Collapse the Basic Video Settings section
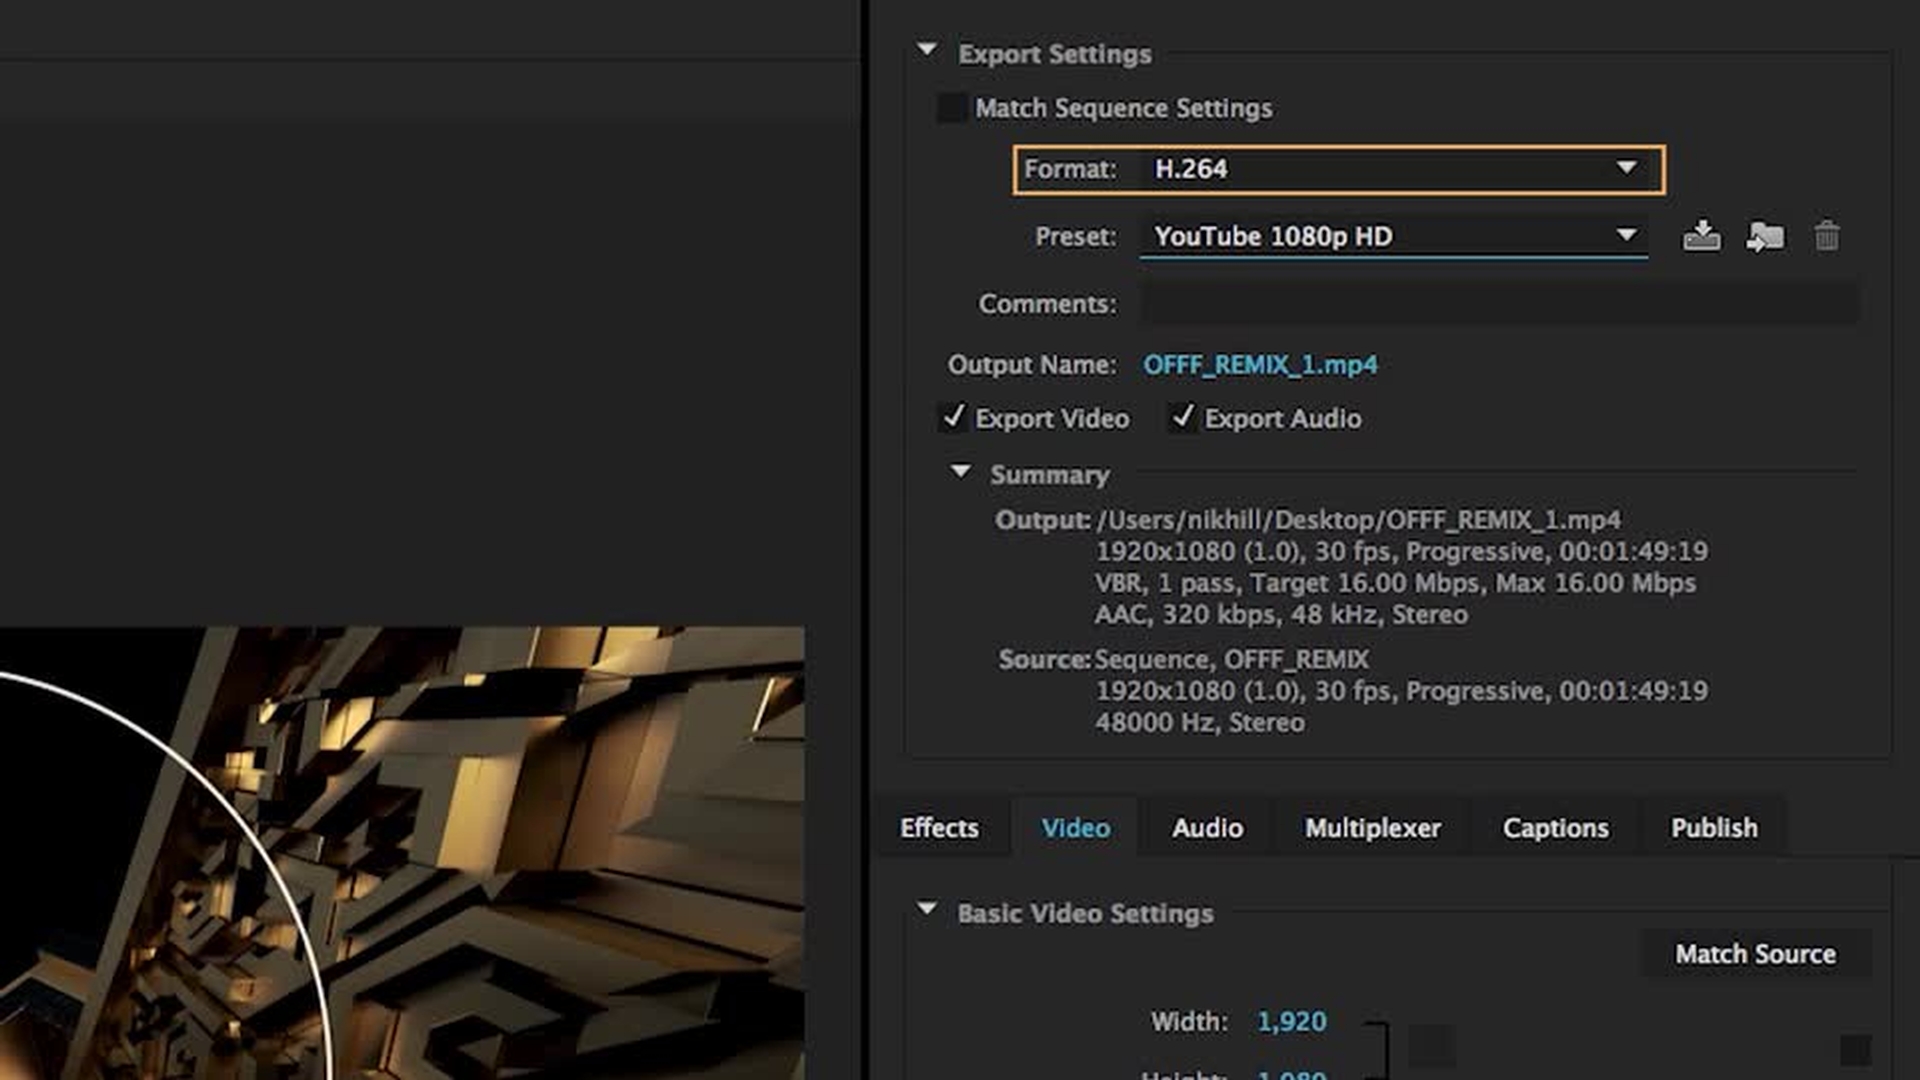 927,910
